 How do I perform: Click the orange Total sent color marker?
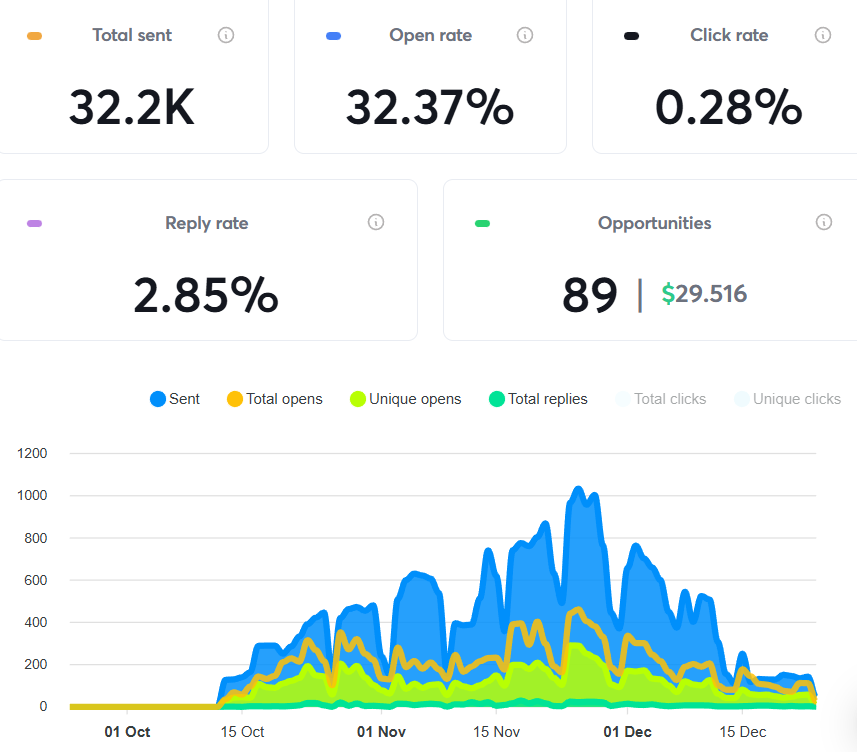[x=34, y=36]
